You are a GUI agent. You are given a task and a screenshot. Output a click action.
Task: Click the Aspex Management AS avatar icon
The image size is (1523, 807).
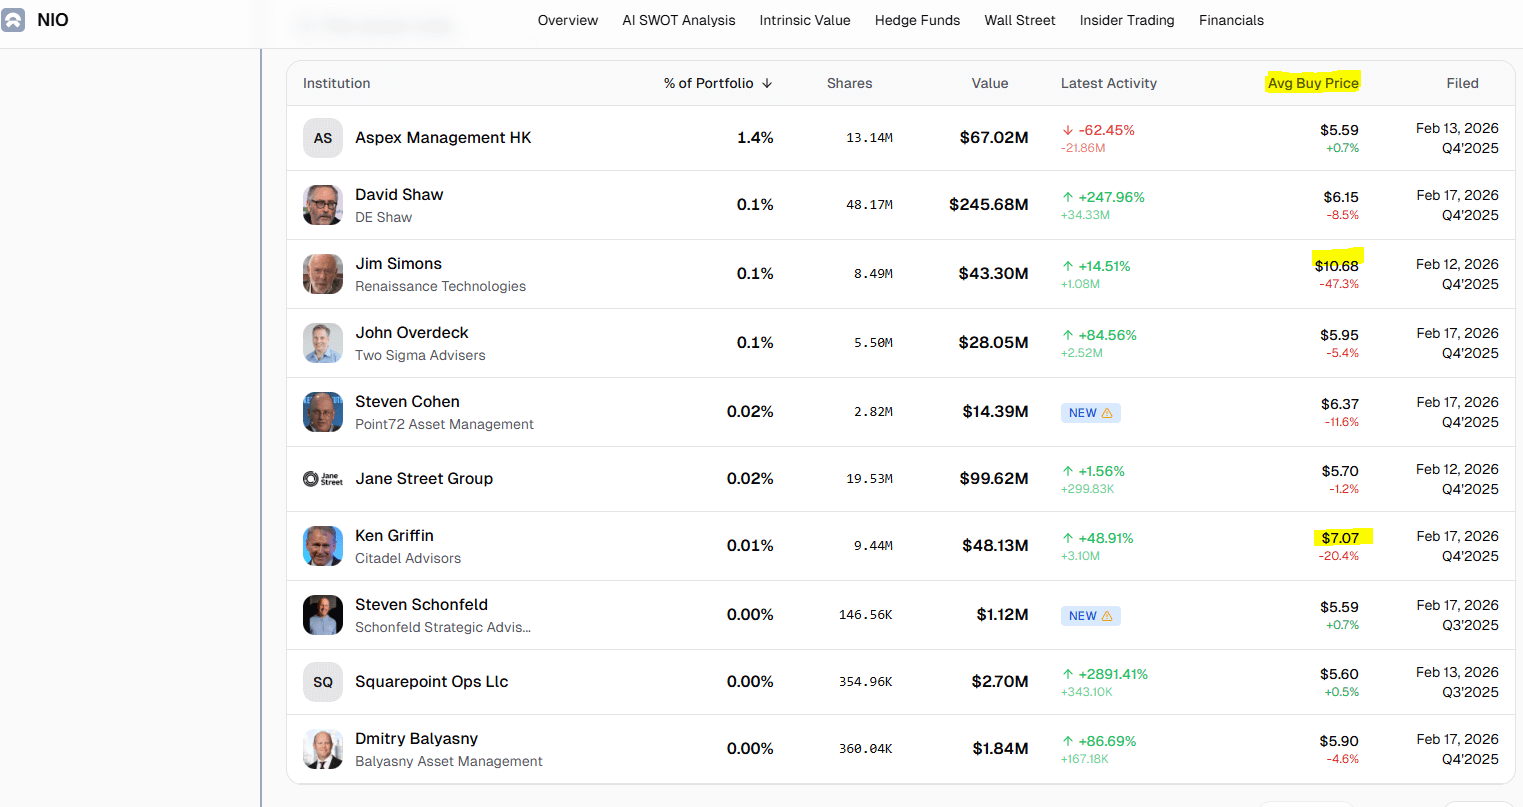[x=323, y=138]
